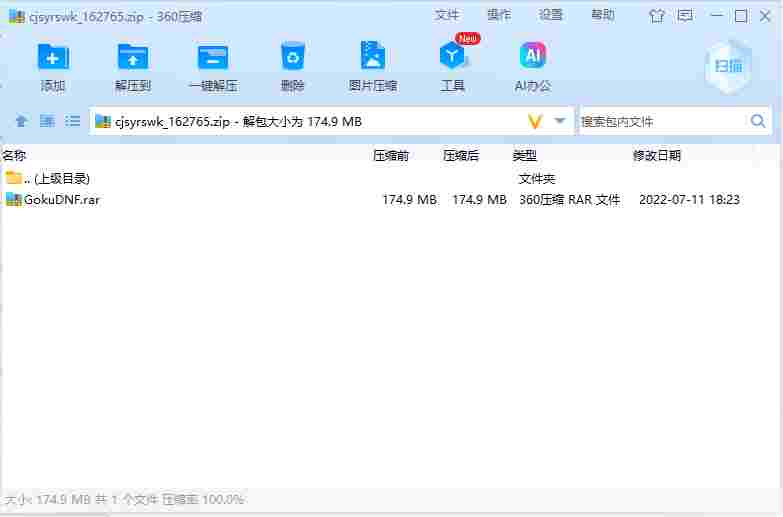This screenshot has height=517, width=783.
Task: Open 图片压缩 image compression tool
Action: tap(373, 56)
